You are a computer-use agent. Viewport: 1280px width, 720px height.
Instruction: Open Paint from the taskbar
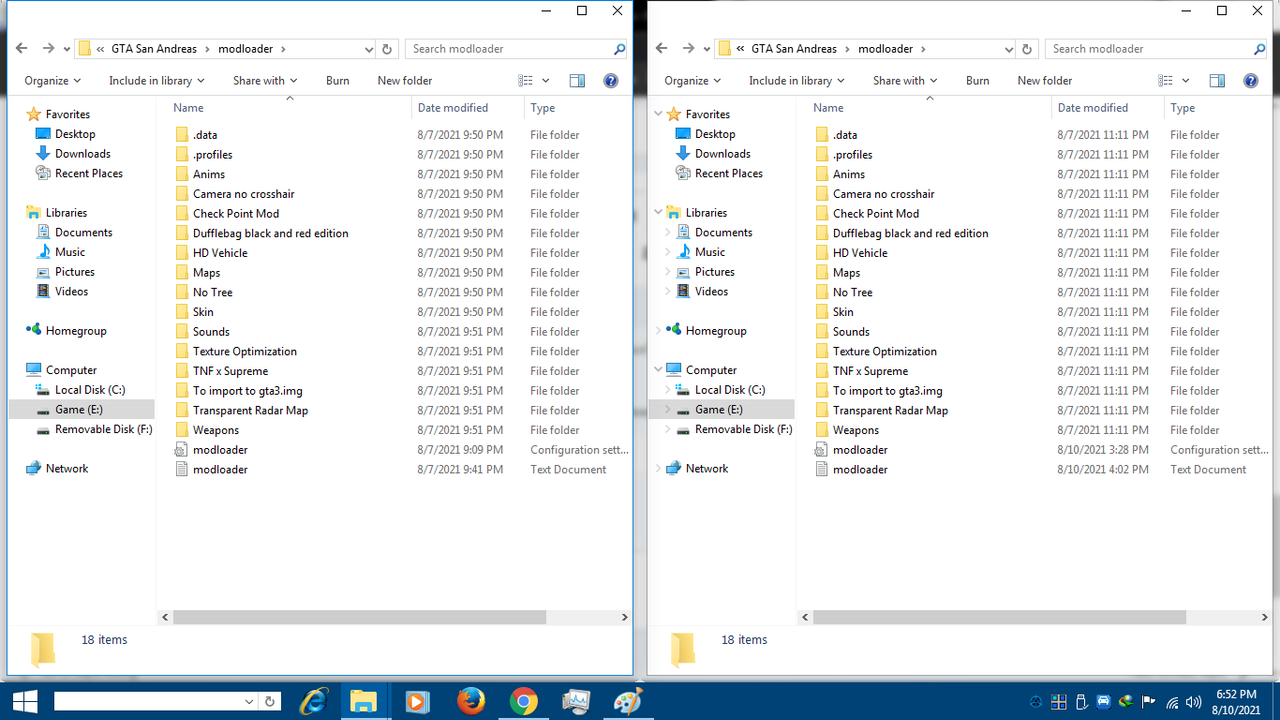628,701
